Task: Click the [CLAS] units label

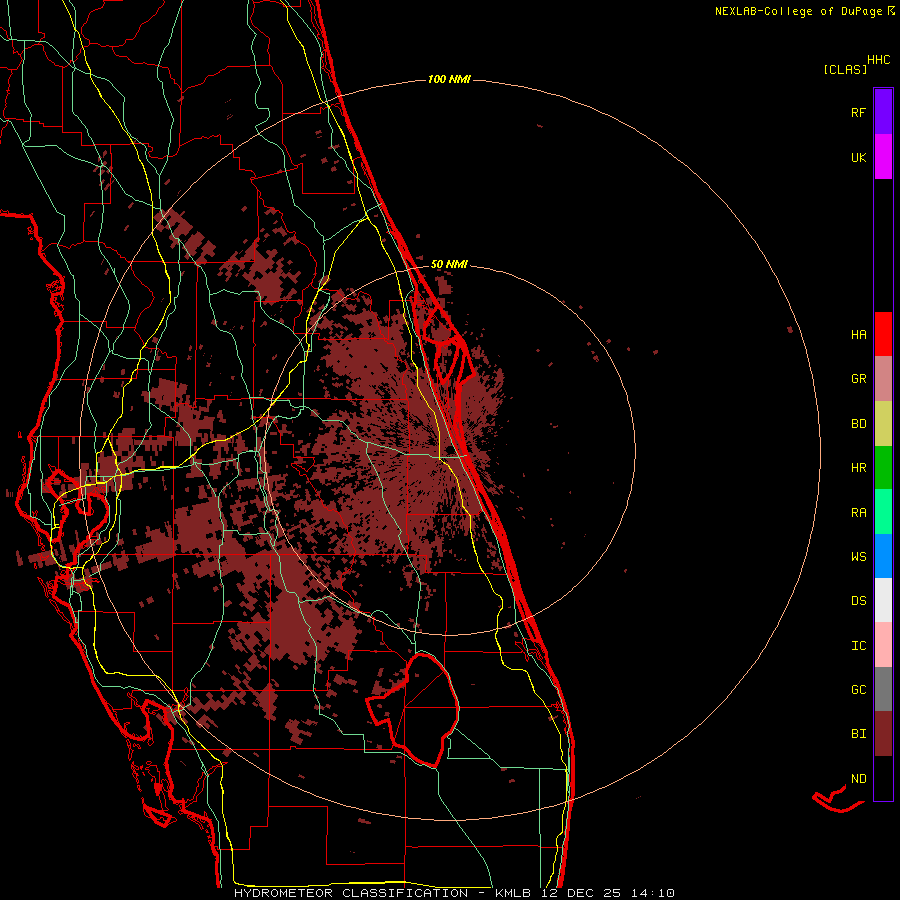Action: [844, 70]
